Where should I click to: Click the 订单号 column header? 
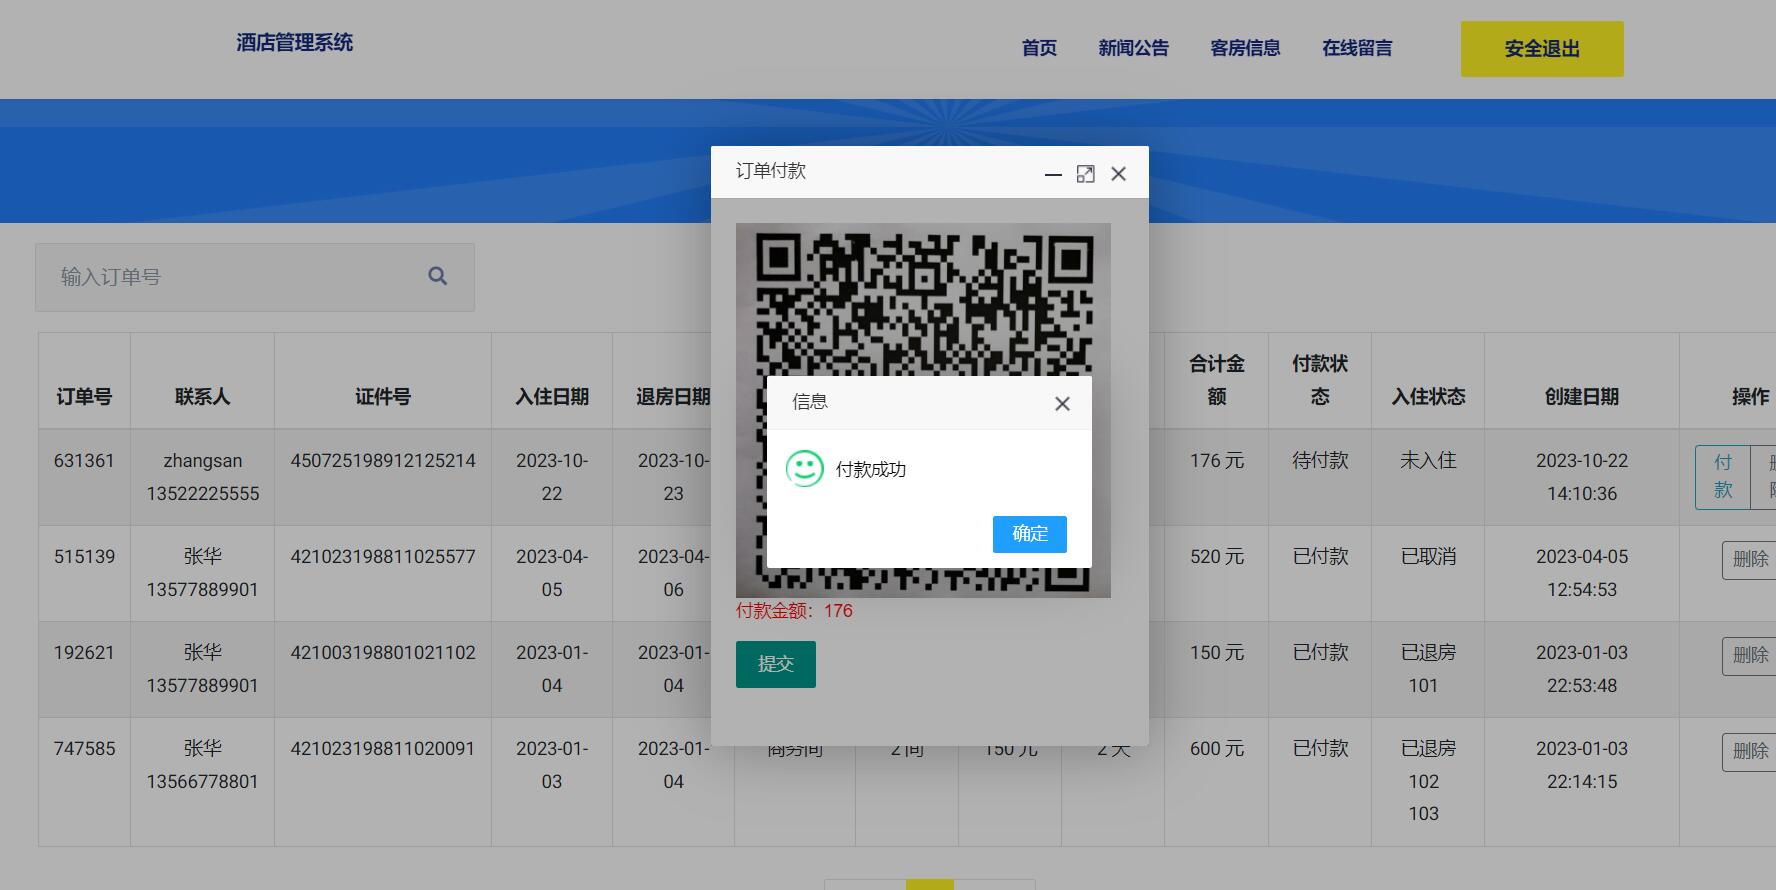(x=84, y=397)
